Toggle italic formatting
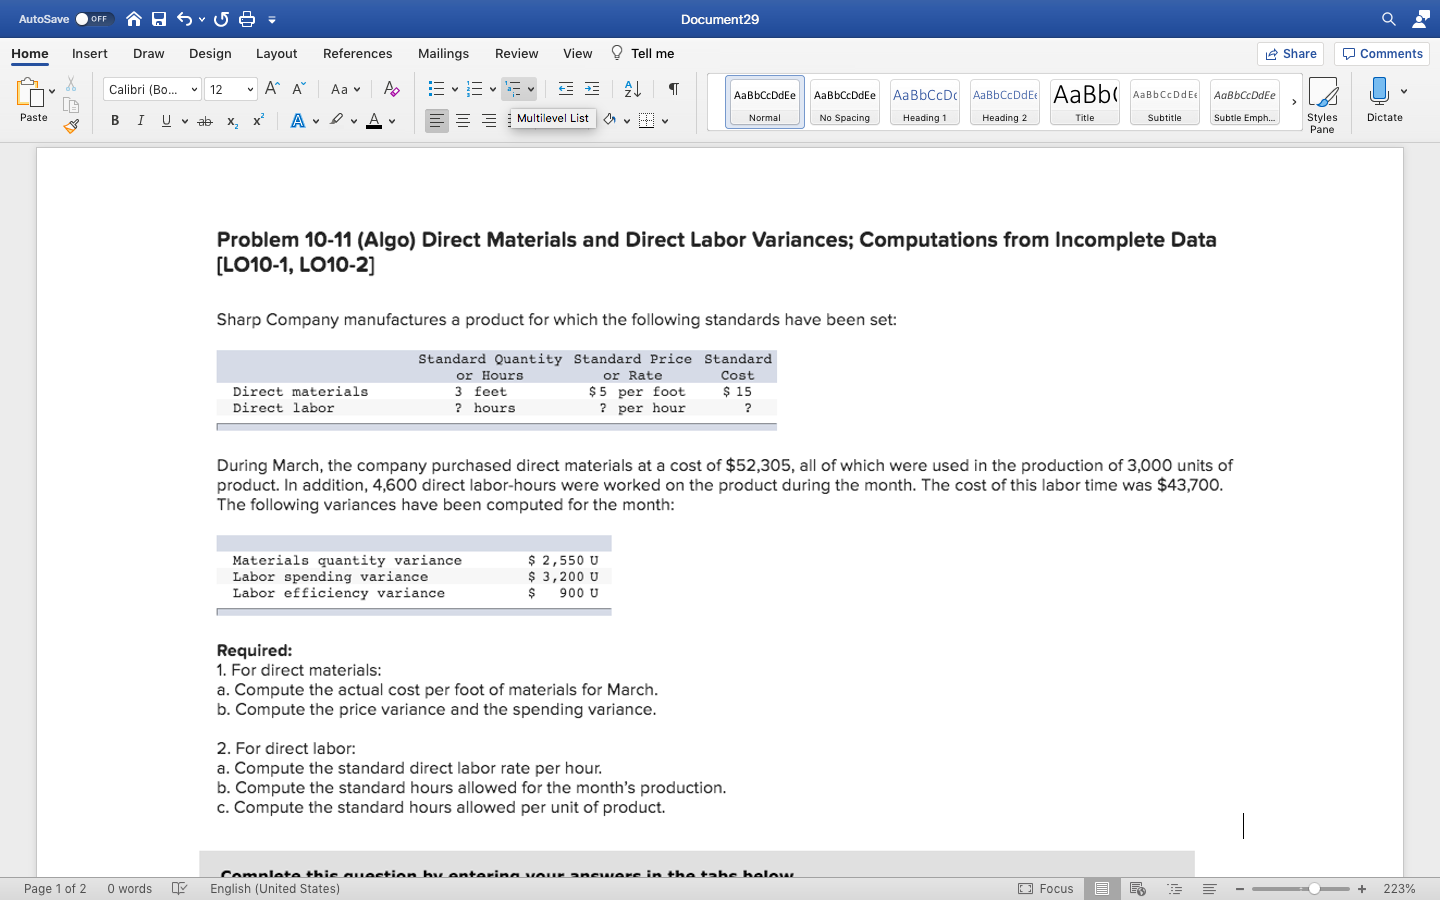The width and height of the screenshot is (1440, 900). [140, 121]
